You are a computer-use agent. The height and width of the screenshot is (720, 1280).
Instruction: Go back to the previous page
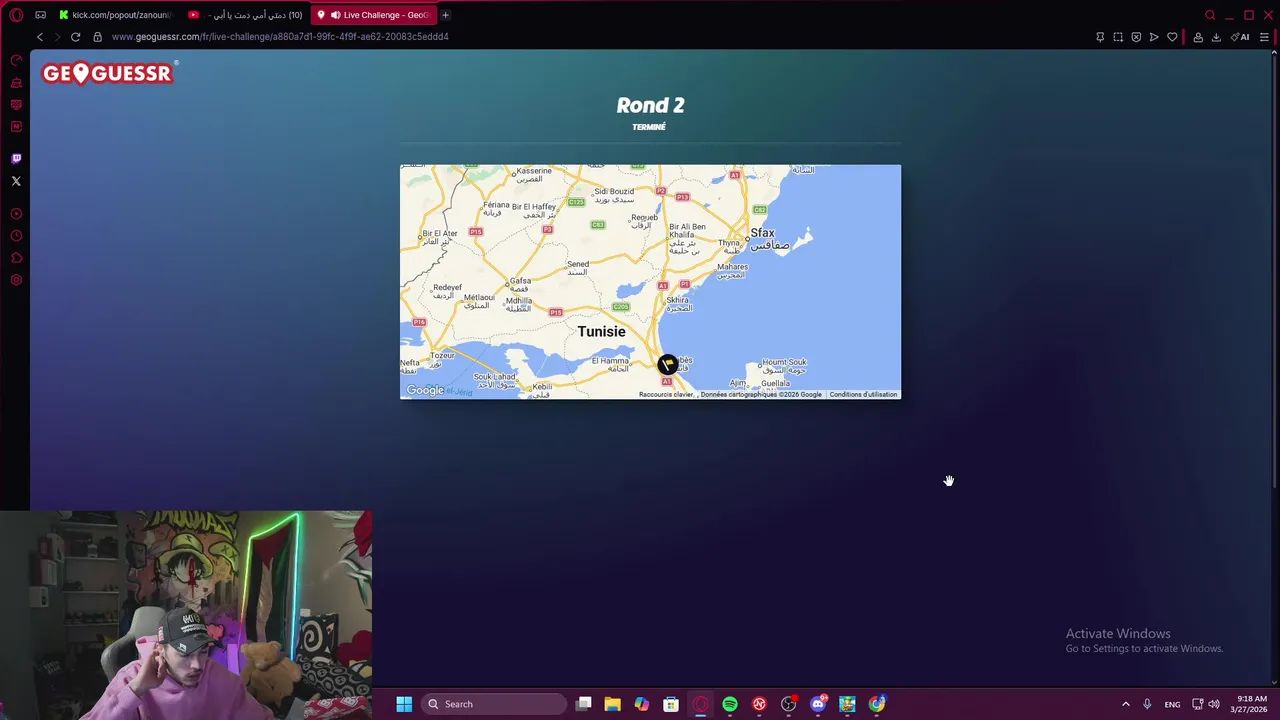[x=40, y=37]
